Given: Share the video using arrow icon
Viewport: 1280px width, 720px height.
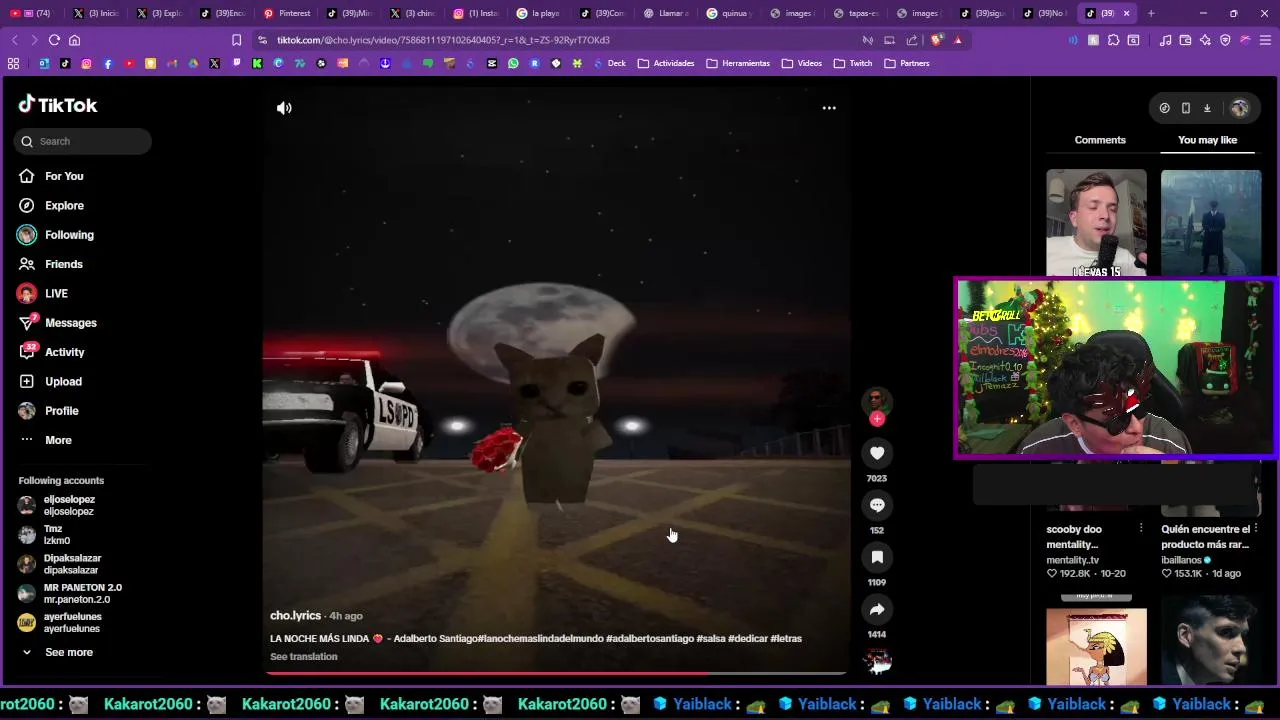Looking at the screenshot, I should (877, 609).
